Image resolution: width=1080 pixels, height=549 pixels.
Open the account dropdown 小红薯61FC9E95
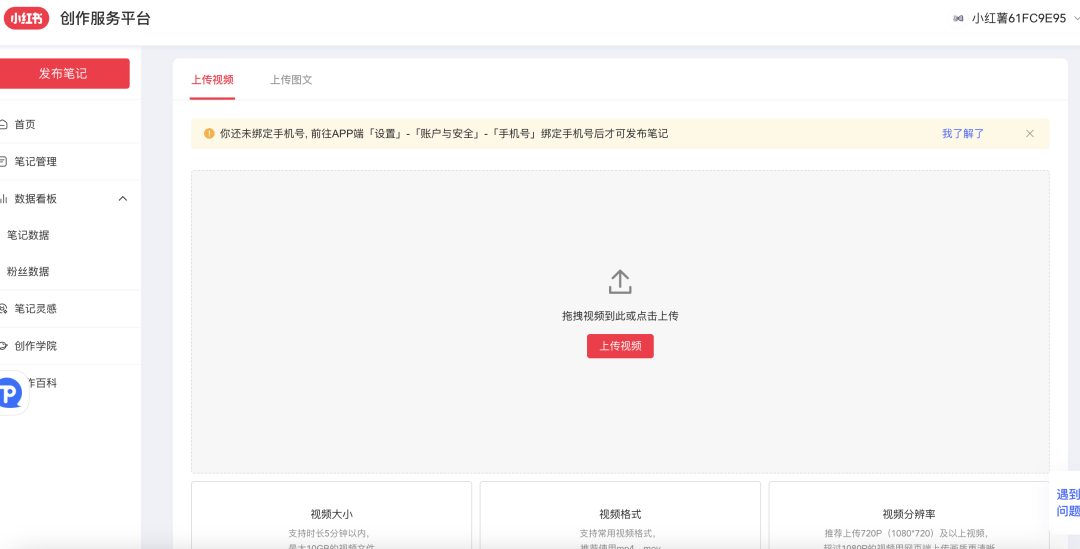(1018, 18)
